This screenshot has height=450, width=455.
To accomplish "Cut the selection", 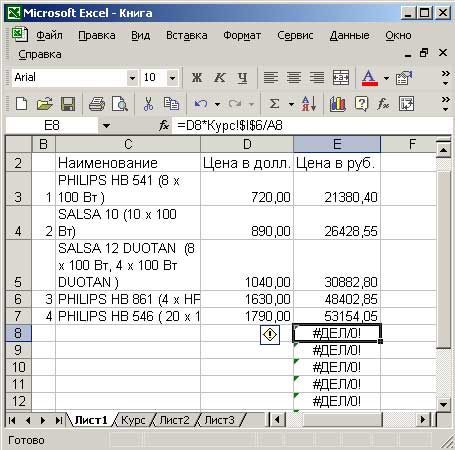I will point(148,104).
